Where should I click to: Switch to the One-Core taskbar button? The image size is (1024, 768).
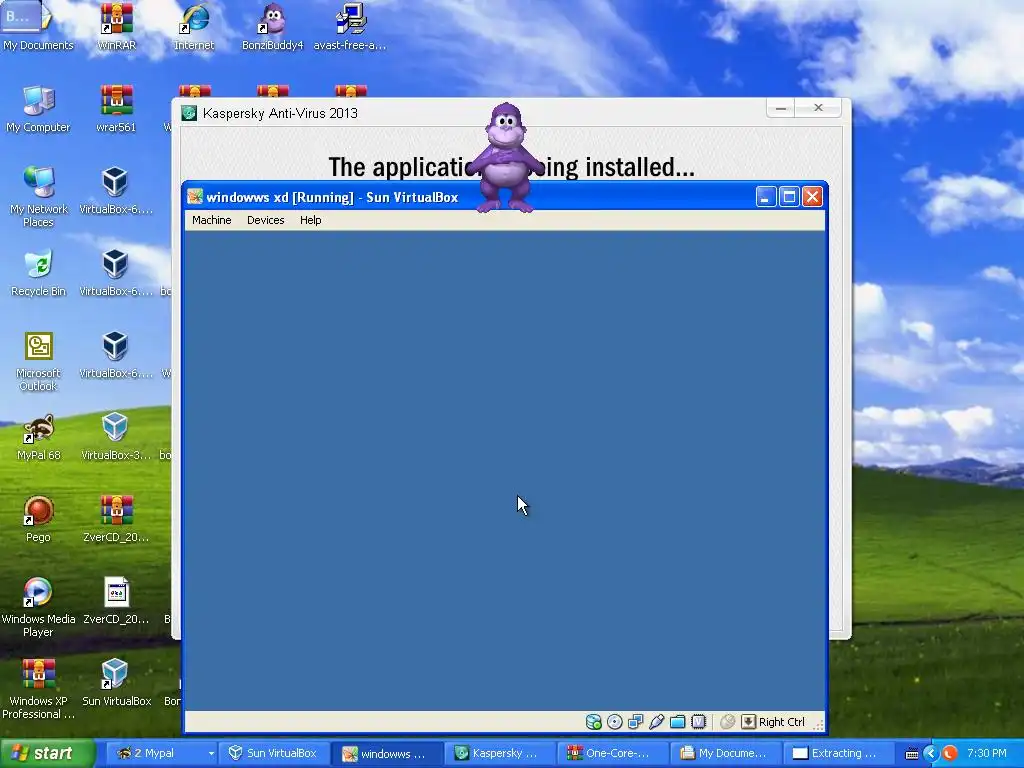point(611,753)
